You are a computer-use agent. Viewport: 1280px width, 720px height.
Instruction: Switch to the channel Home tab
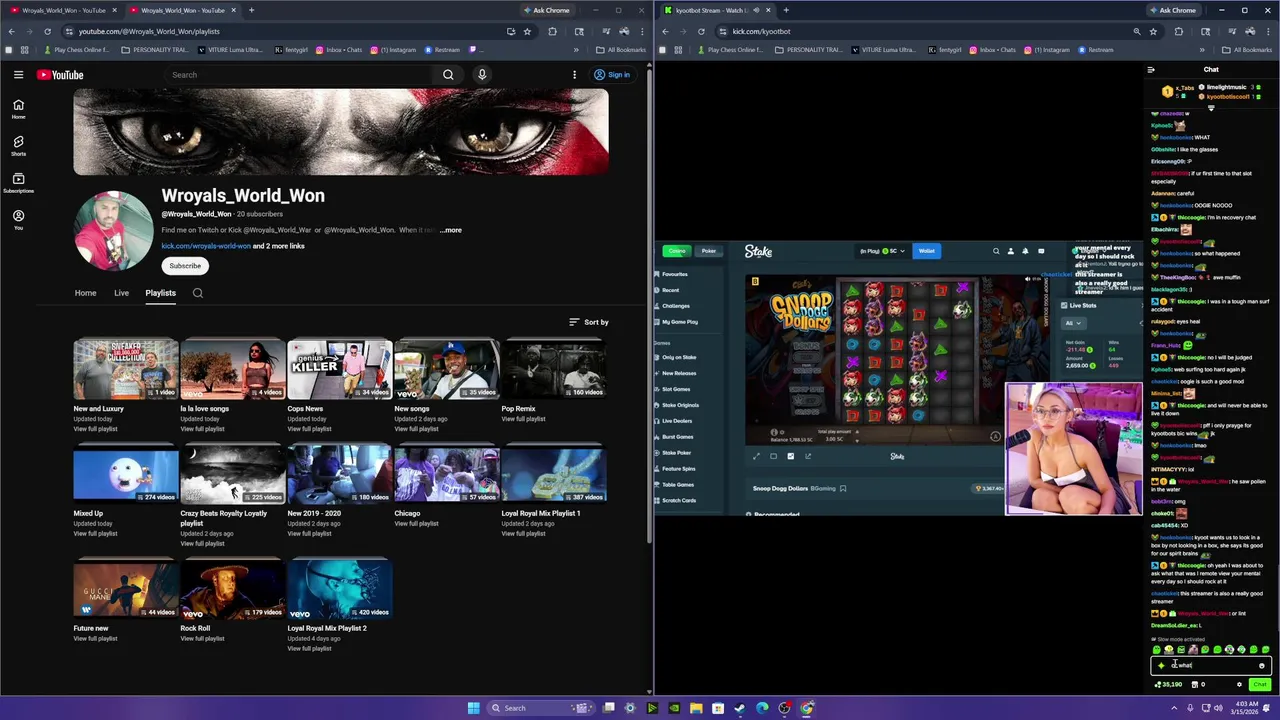[85, 293]
